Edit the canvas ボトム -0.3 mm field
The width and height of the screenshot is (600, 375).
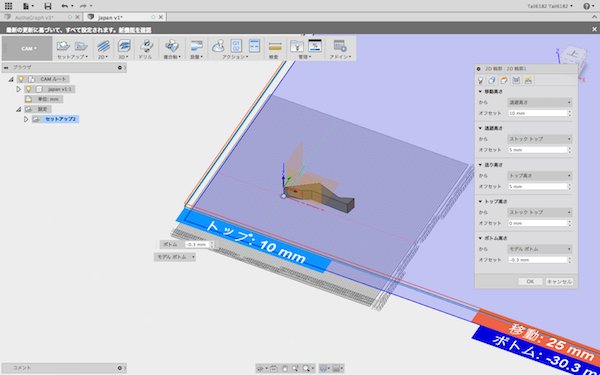pos(197,245)
